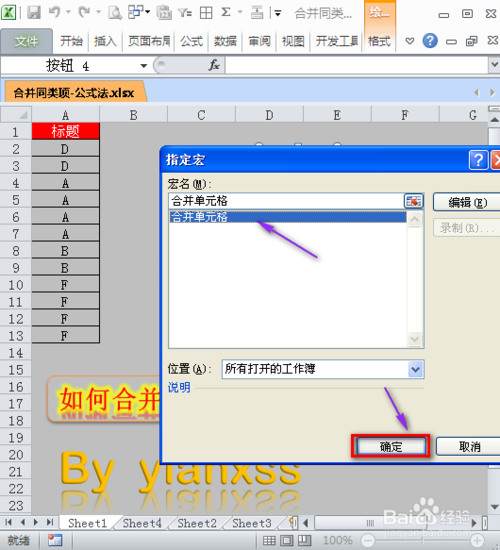The height and width of the screenshot is (550, 500).
Task: Switch to the 开发工具 ribbon tab
Action: pos(337,41)
